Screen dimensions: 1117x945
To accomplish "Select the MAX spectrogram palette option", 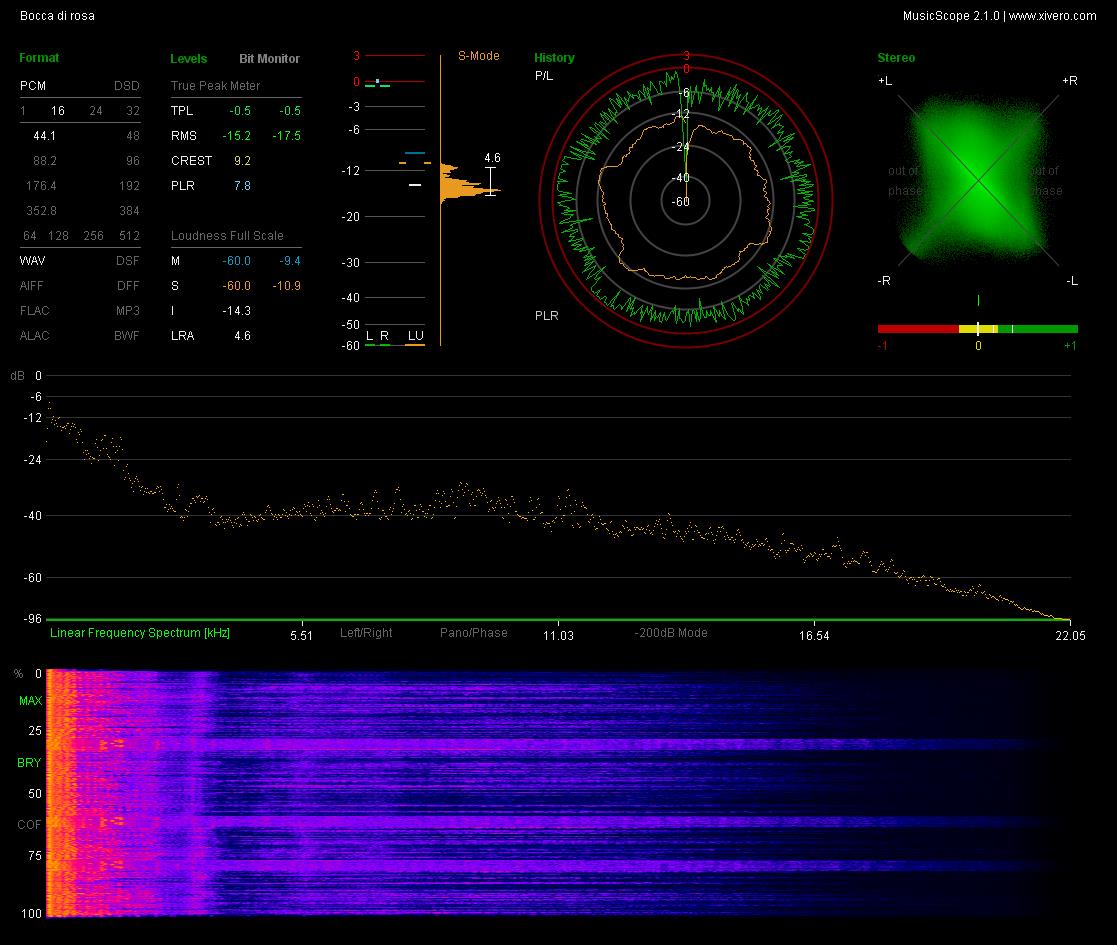I will point(30,701).
